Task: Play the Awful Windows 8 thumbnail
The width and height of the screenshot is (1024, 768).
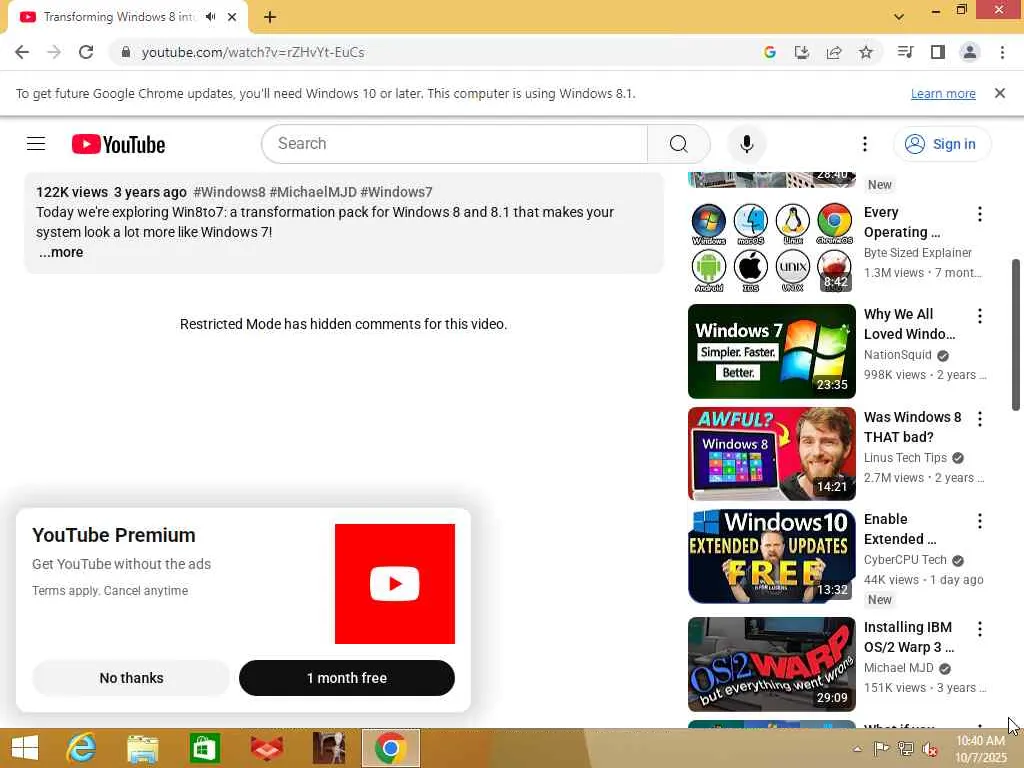Action: tap(771, 454)
